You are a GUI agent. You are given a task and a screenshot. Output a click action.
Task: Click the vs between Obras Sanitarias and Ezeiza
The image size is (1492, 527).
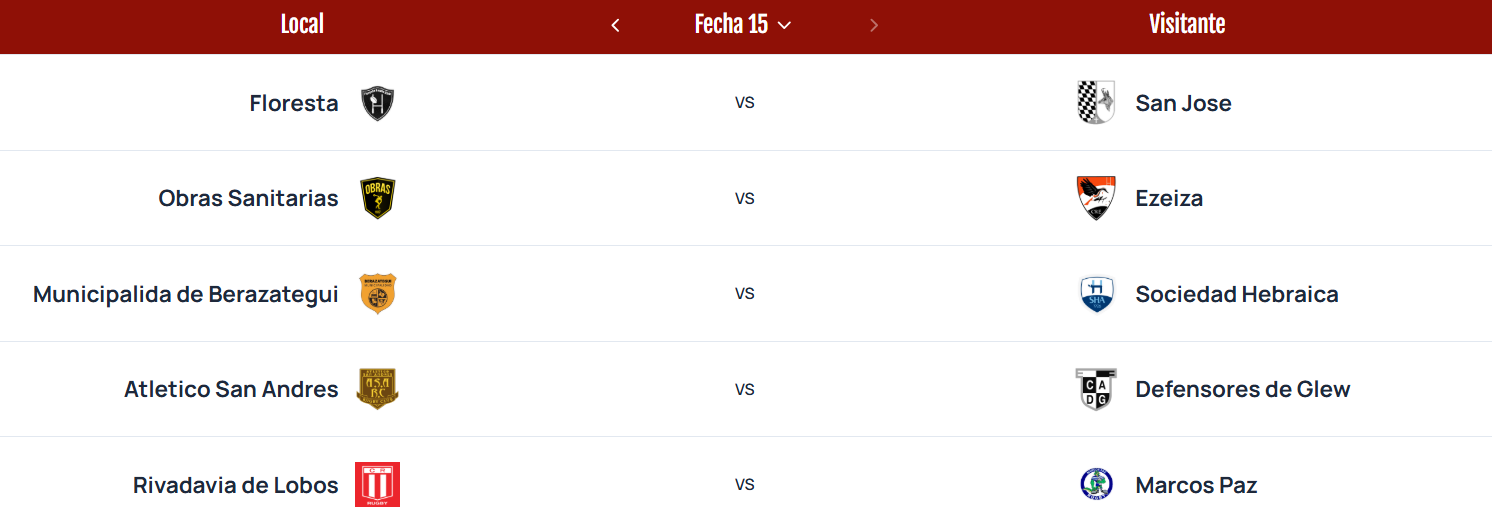tap(745, 198)
